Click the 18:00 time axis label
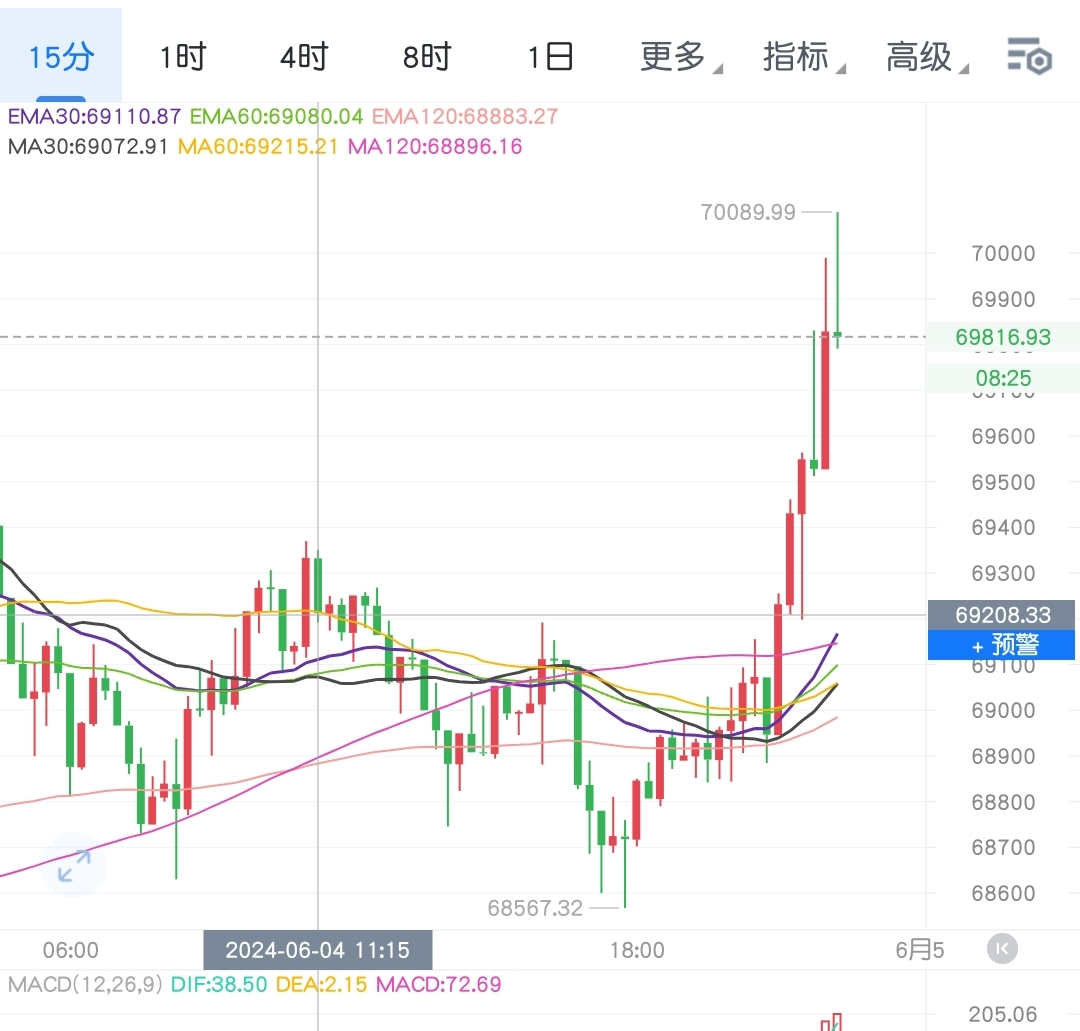This screenshot has height=1031, width=1080. pyautogui.click(x=637, y=950)
